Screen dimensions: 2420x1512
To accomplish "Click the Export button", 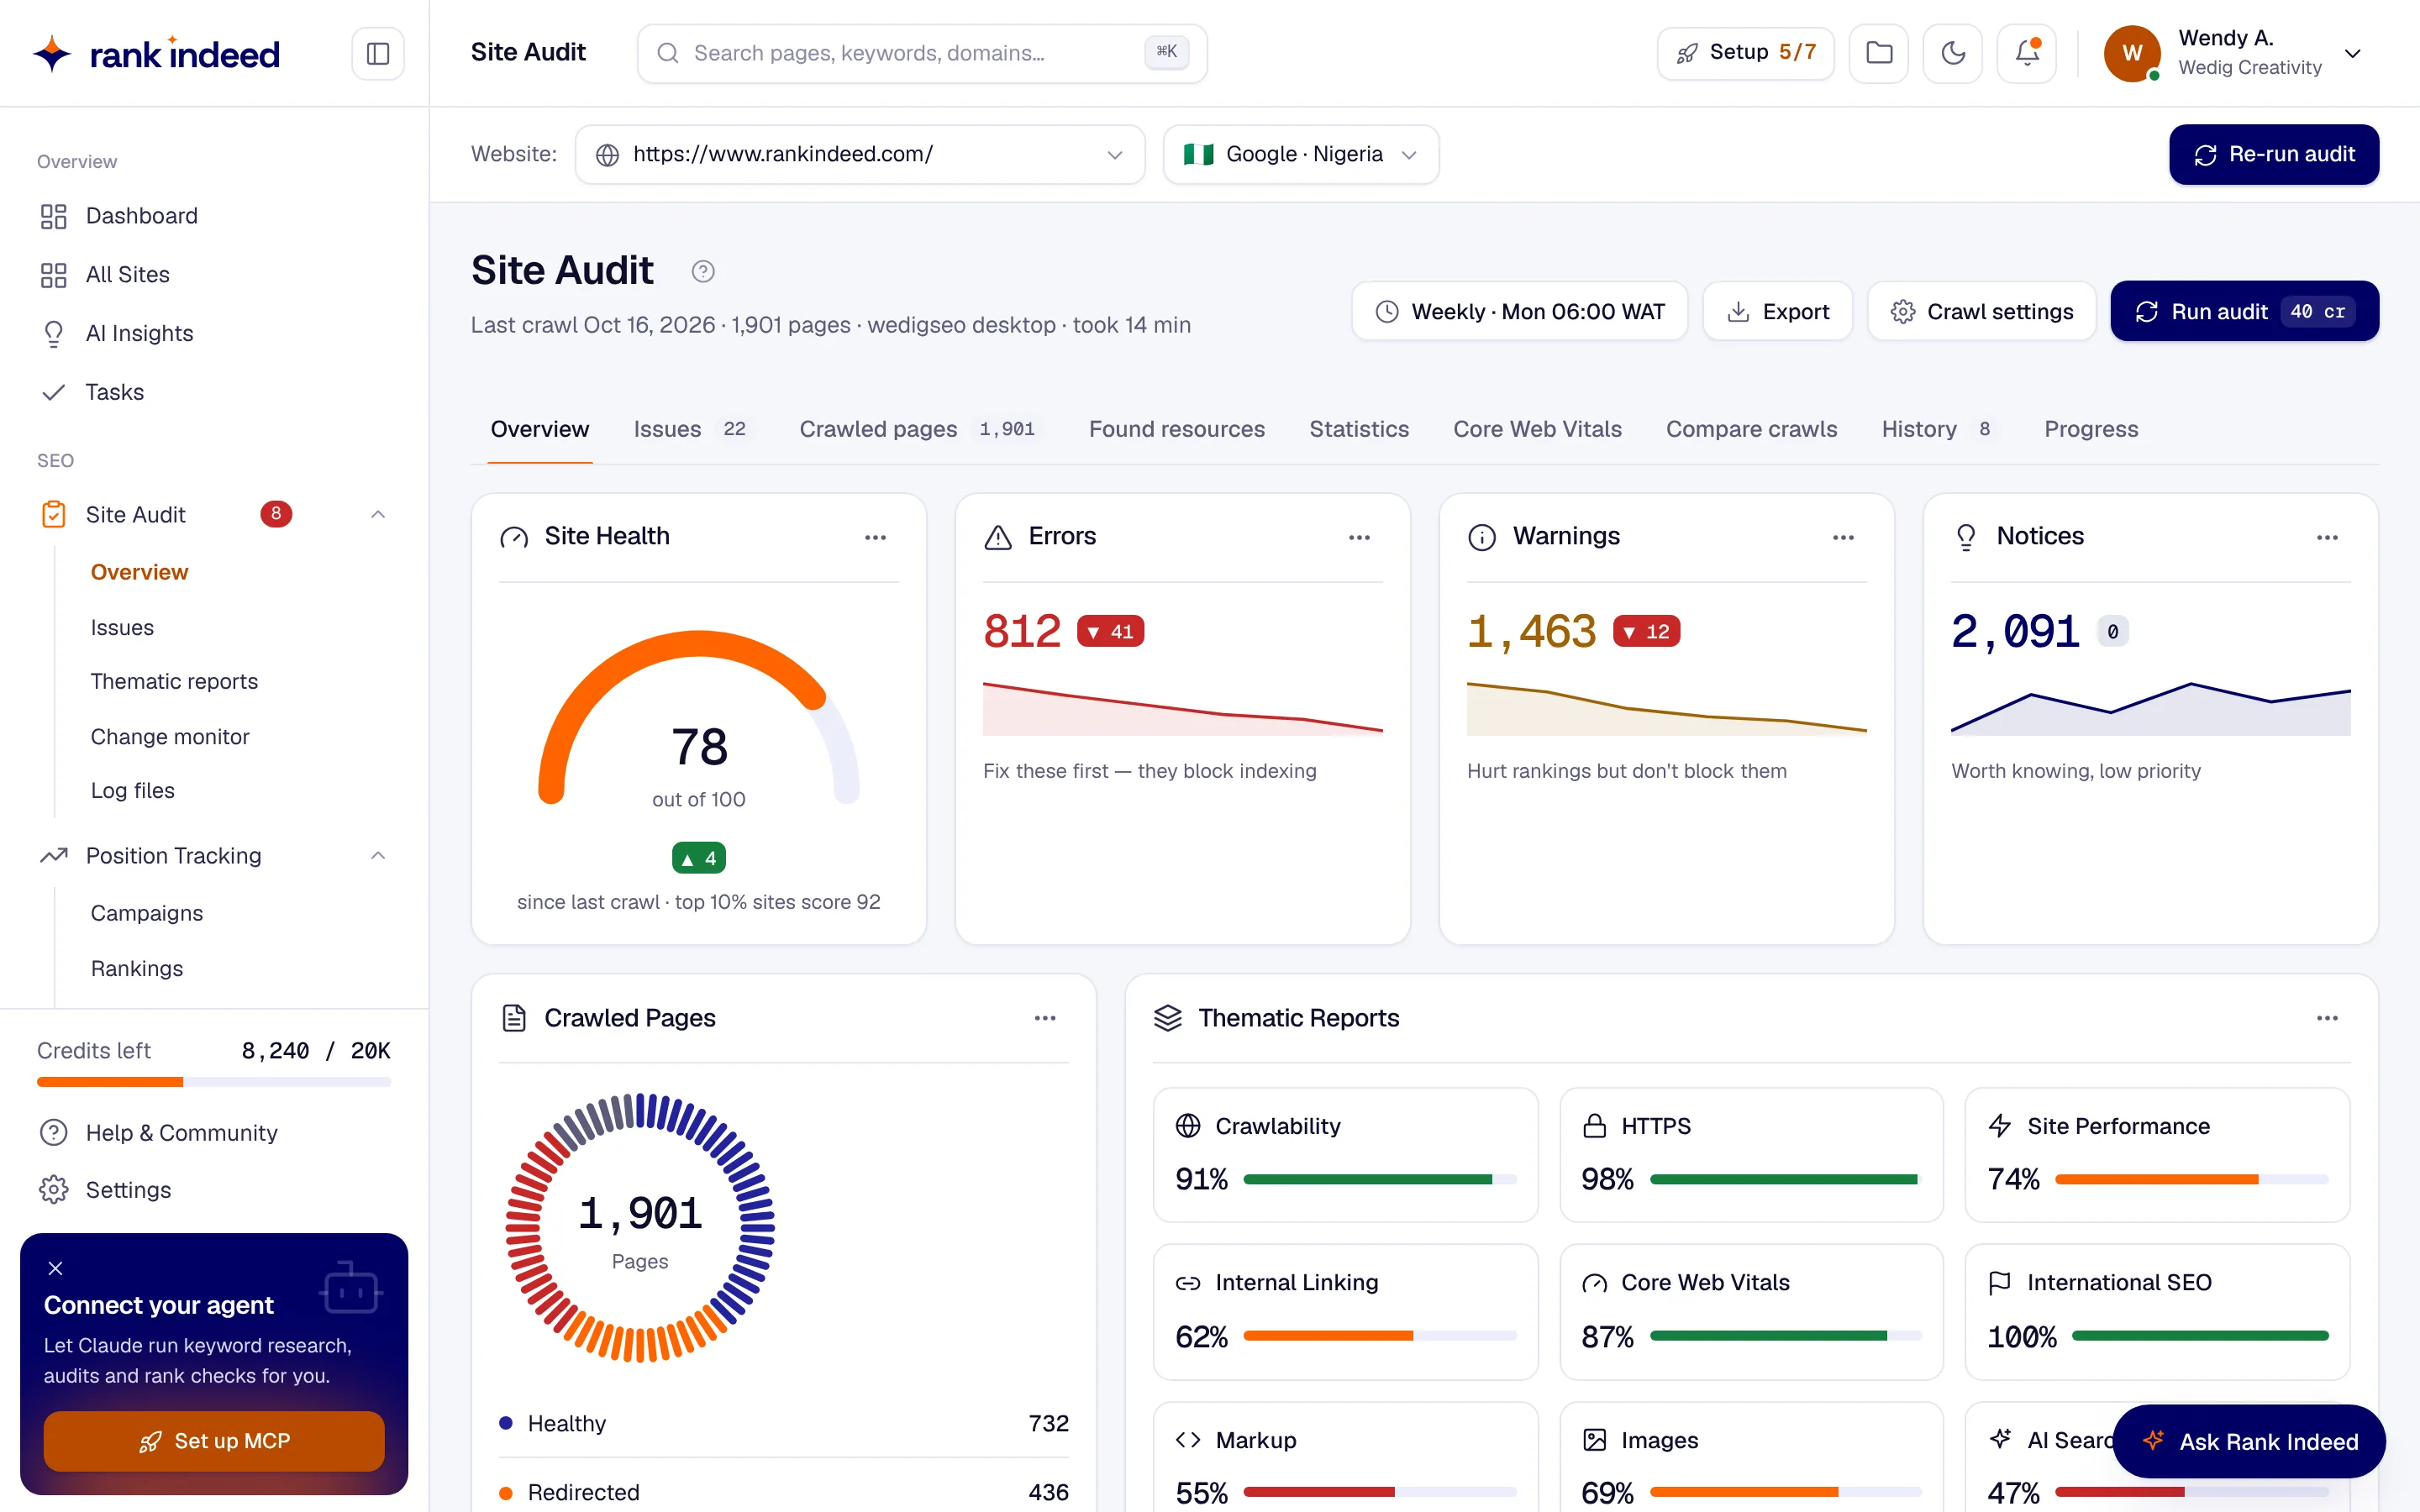I will [x=1778, y=311].
